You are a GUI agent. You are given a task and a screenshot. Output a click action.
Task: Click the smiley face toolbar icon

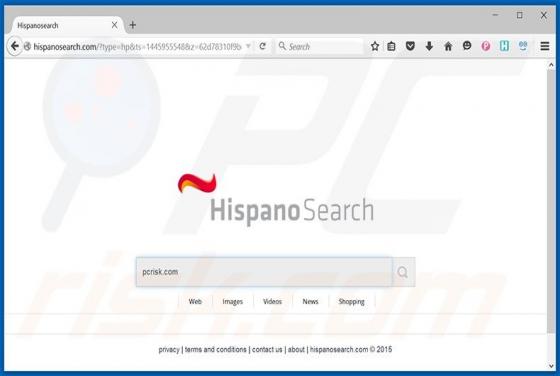pyautogui.click(x=467, y=46)
